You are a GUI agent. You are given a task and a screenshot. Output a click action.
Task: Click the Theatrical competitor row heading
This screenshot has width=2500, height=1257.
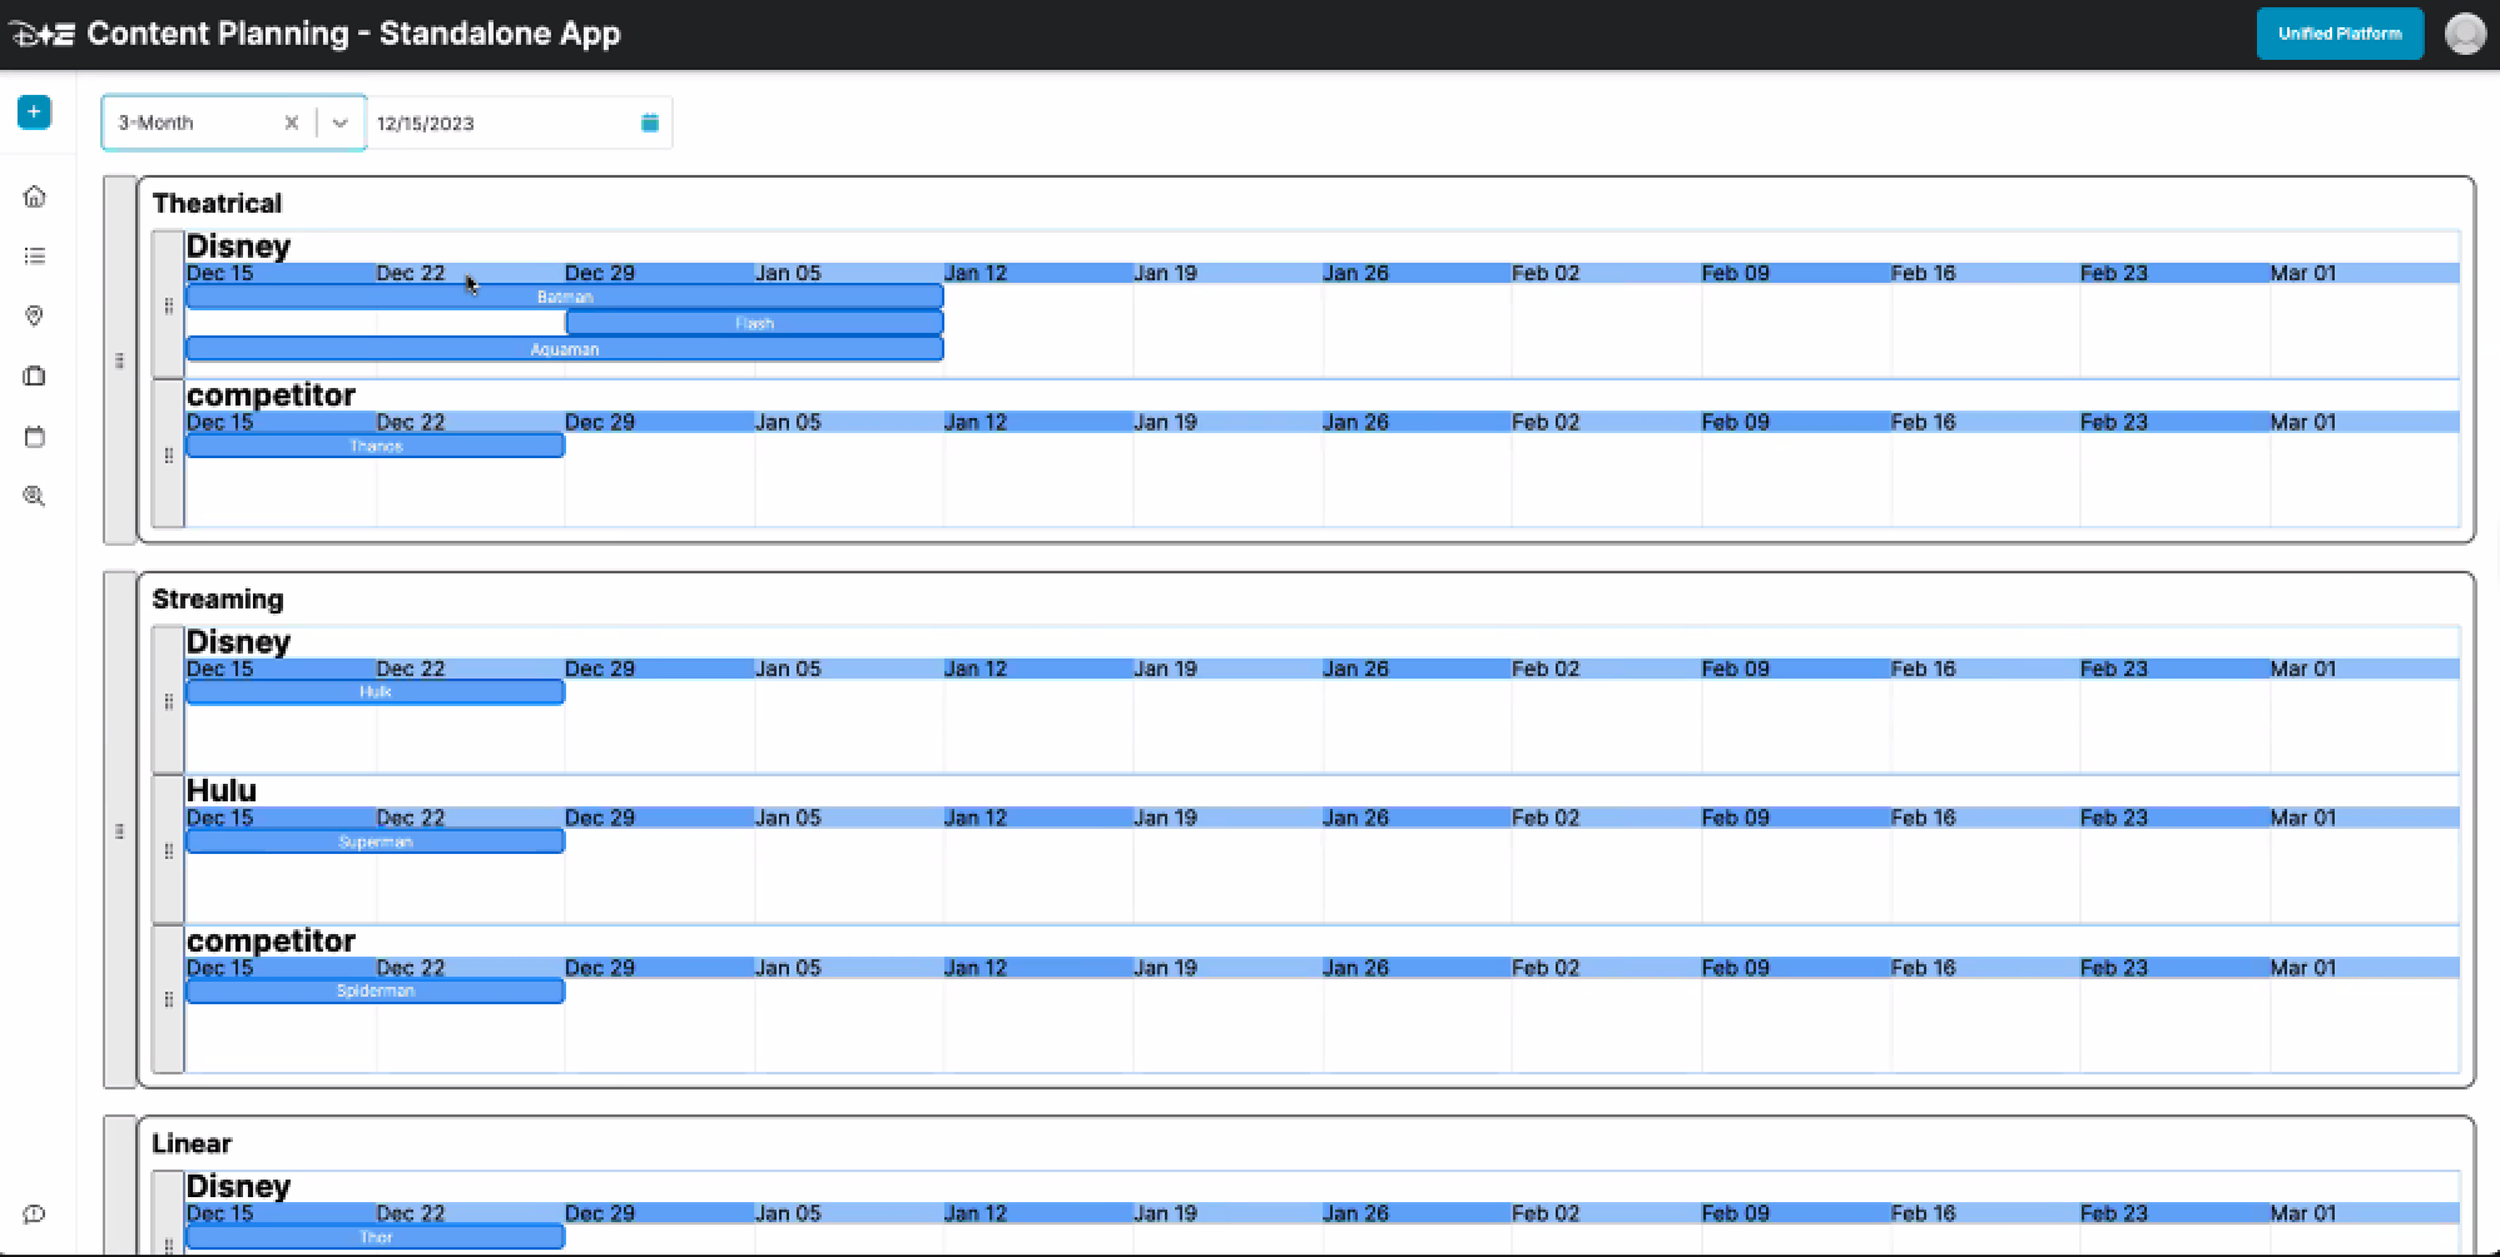coord(271,395)
